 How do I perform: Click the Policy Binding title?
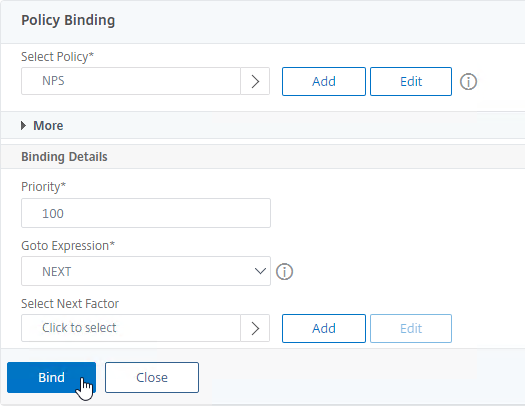coord(68,20)
